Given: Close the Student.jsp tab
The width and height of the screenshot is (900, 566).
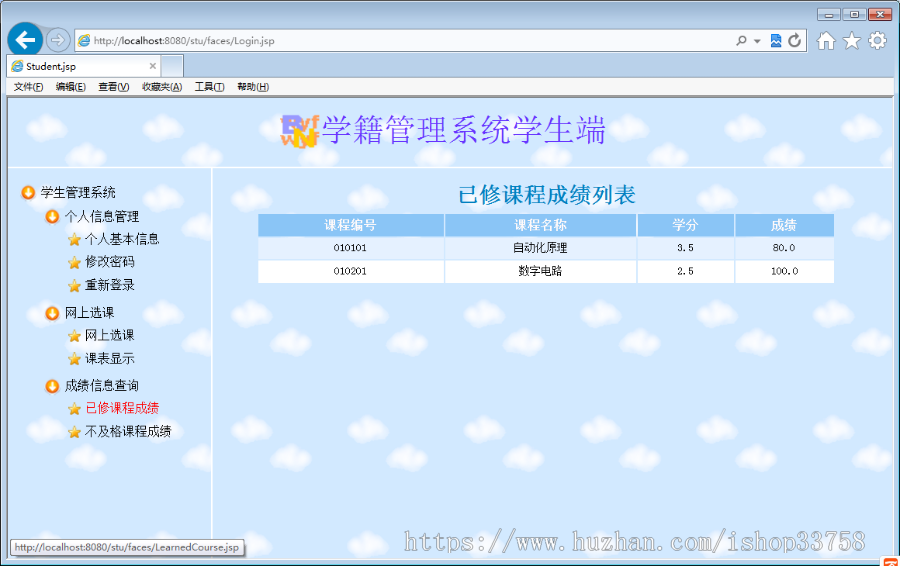Looking at the screenshot, I should (153, 66).
